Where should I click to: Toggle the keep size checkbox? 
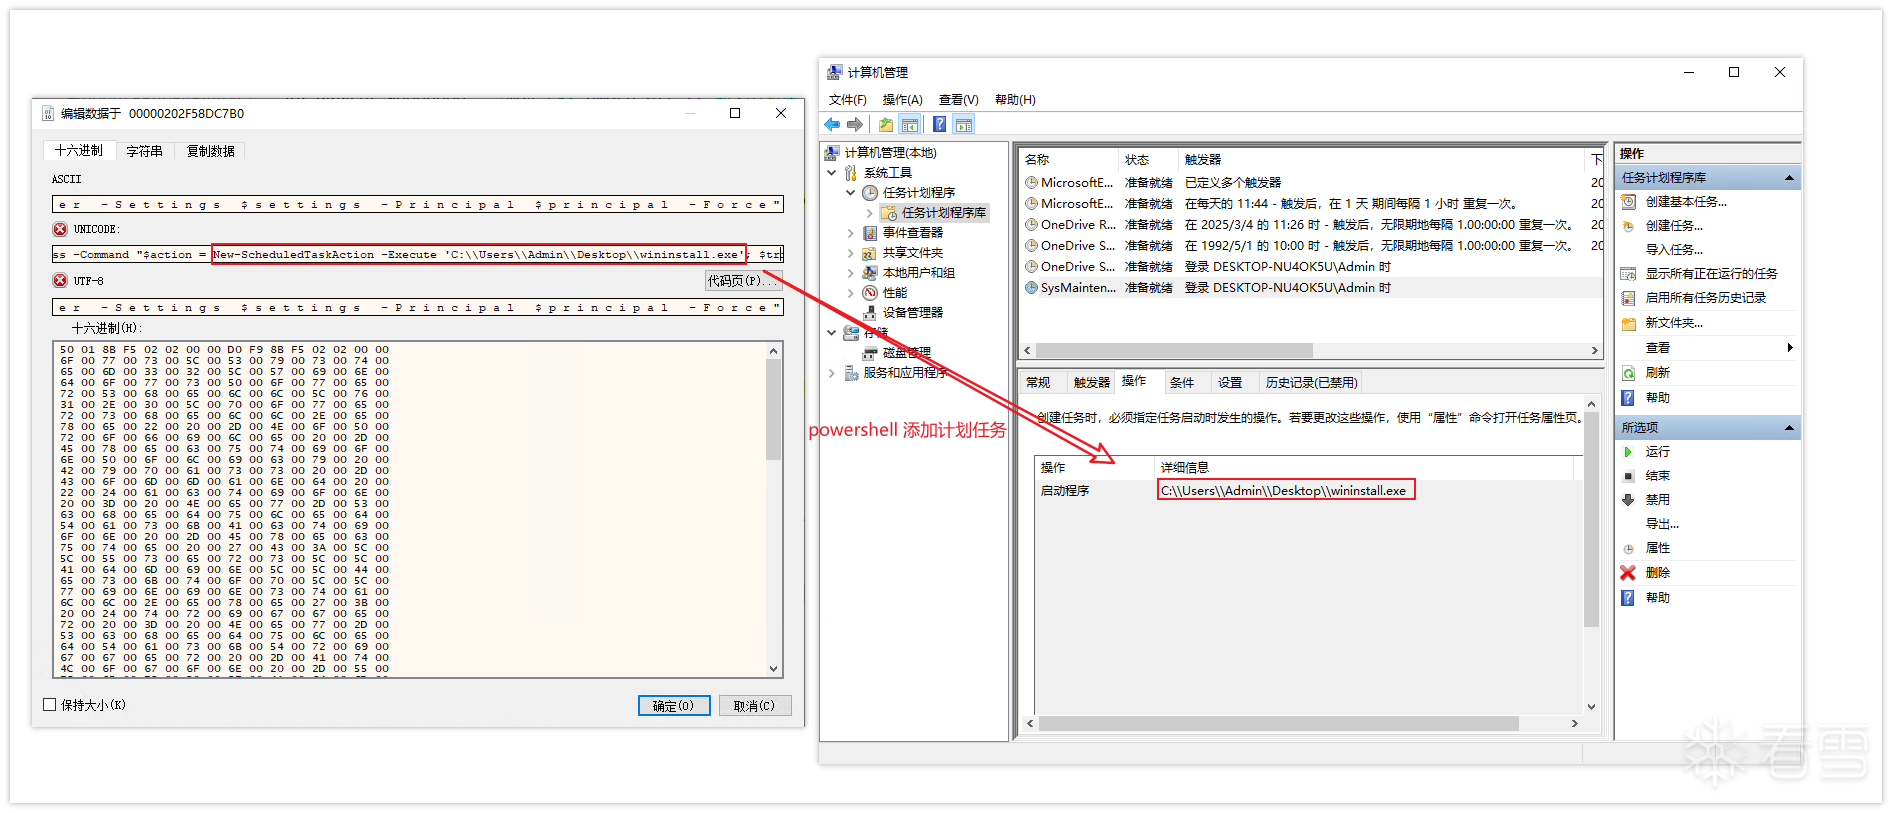(50, 705)
